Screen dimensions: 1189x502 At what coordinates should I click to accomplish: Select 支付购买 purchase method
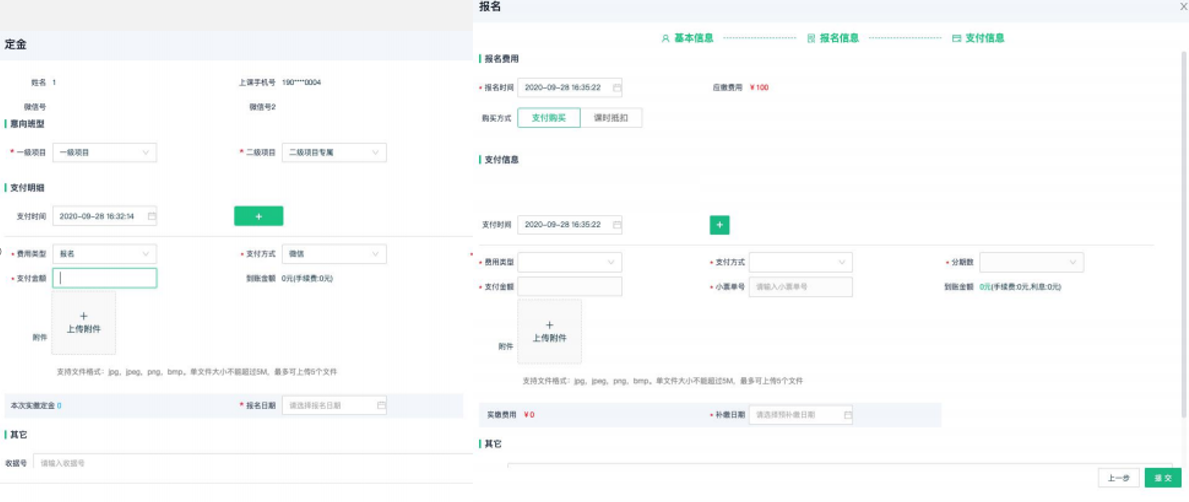click(x=549, y=118)
